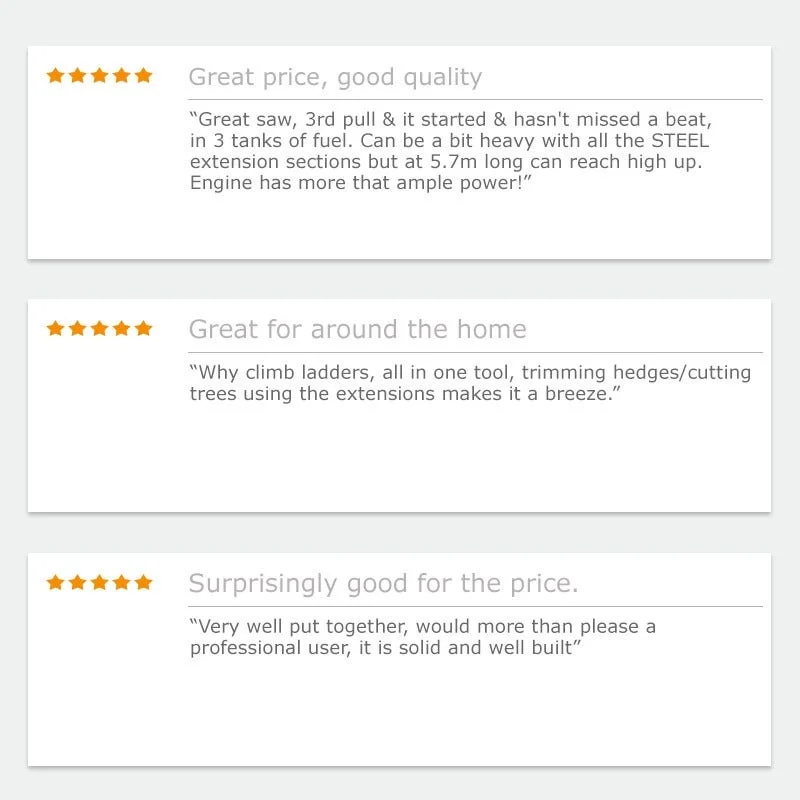Select the first star of the "Great for around the home" review
Viewport: 800px width, 800px height.
56,328
